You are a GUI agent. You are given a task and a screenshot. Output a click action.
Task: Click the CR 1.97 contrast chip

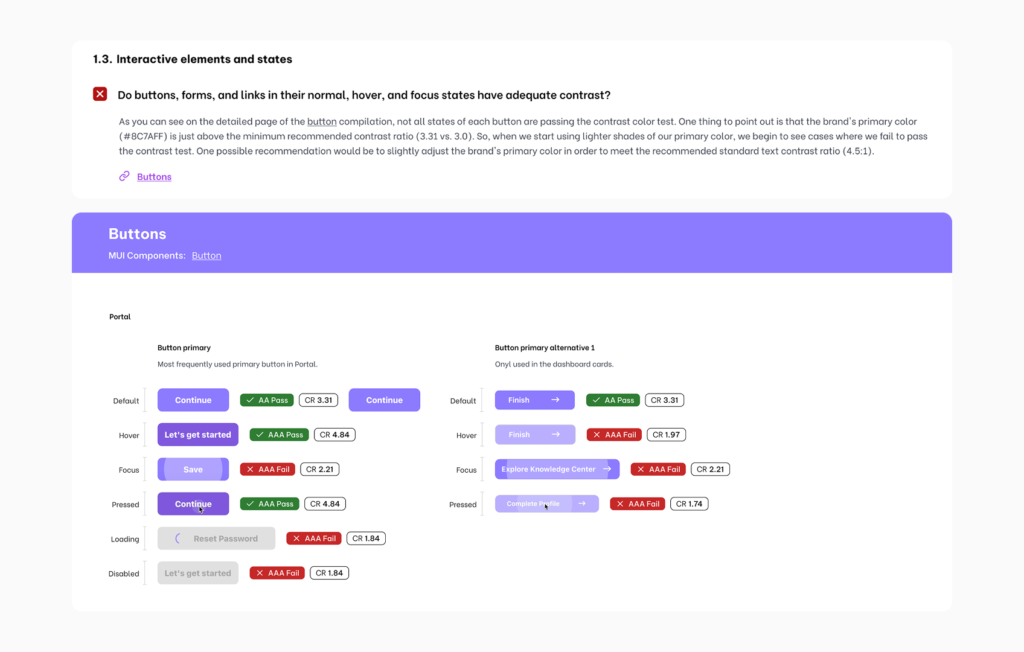pyautogui.click(x=666, y=434)
